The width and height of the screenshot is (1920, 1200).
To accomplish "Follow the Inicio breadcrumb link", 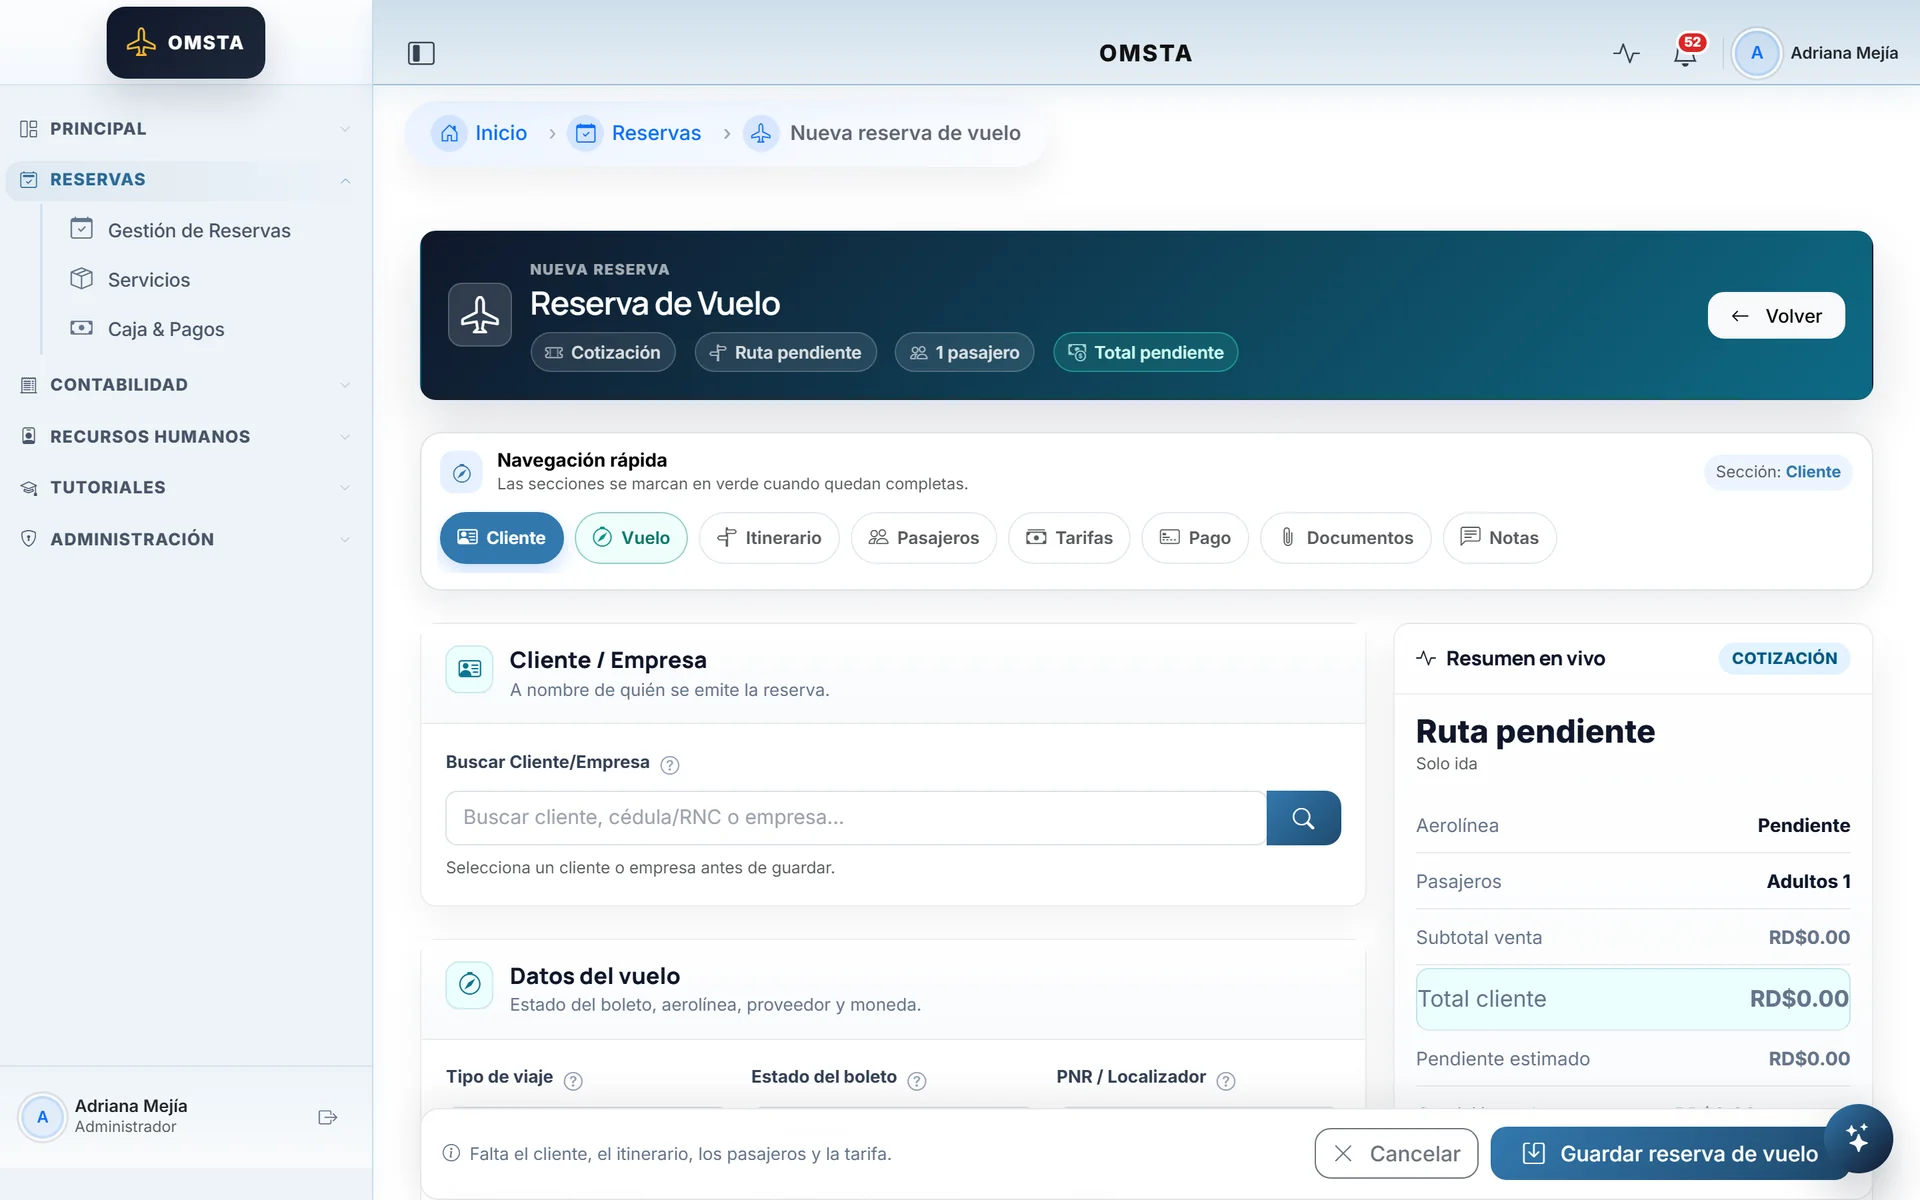I will coord(501,133).
